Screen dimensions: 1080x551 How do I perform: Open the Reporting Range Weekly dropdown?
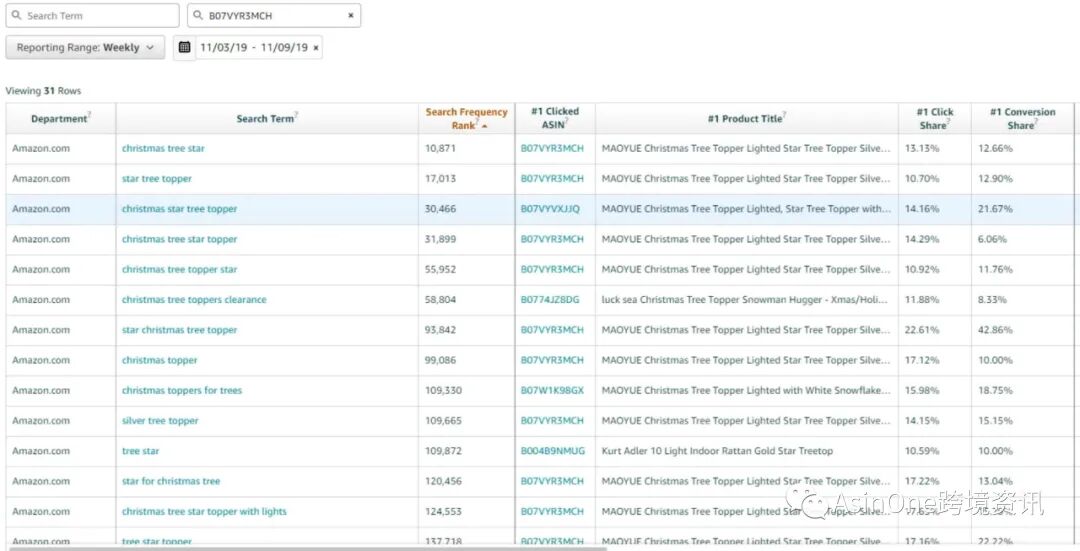[x=85, y=48]
